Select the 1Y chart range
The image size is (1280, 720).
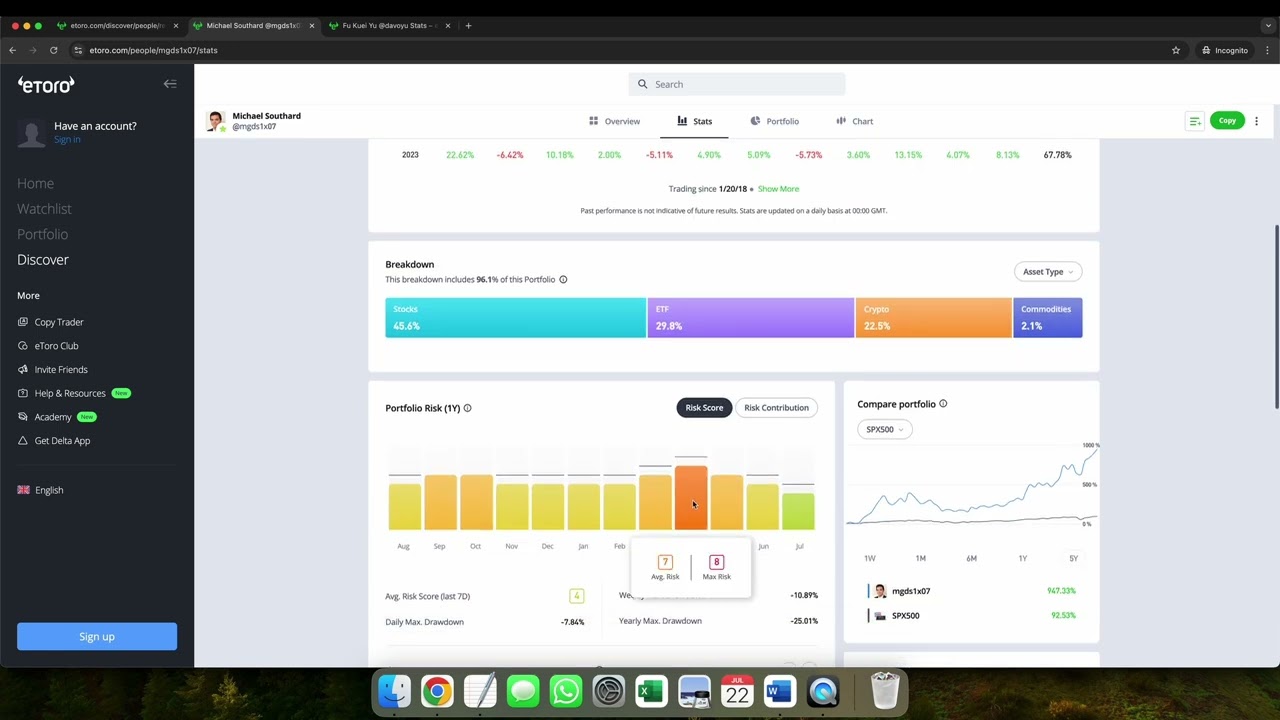pyautogui.click(x=1022, y=558)
